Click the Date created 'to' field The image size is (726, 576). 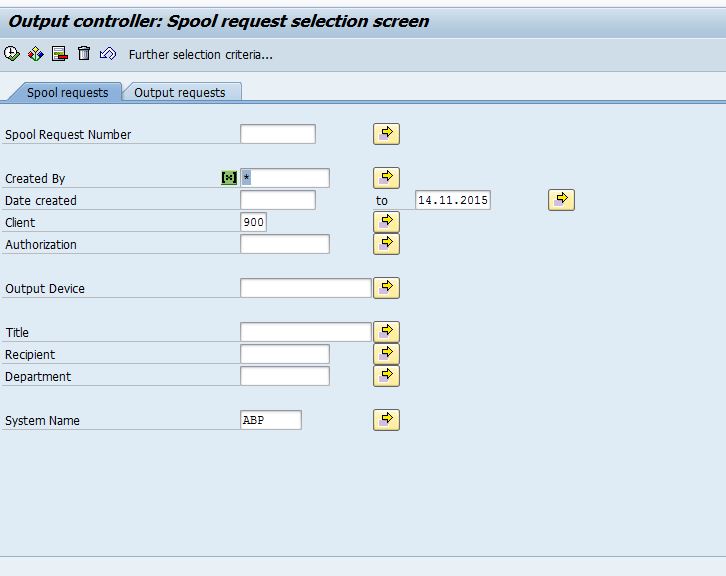[x=452, y=200]
